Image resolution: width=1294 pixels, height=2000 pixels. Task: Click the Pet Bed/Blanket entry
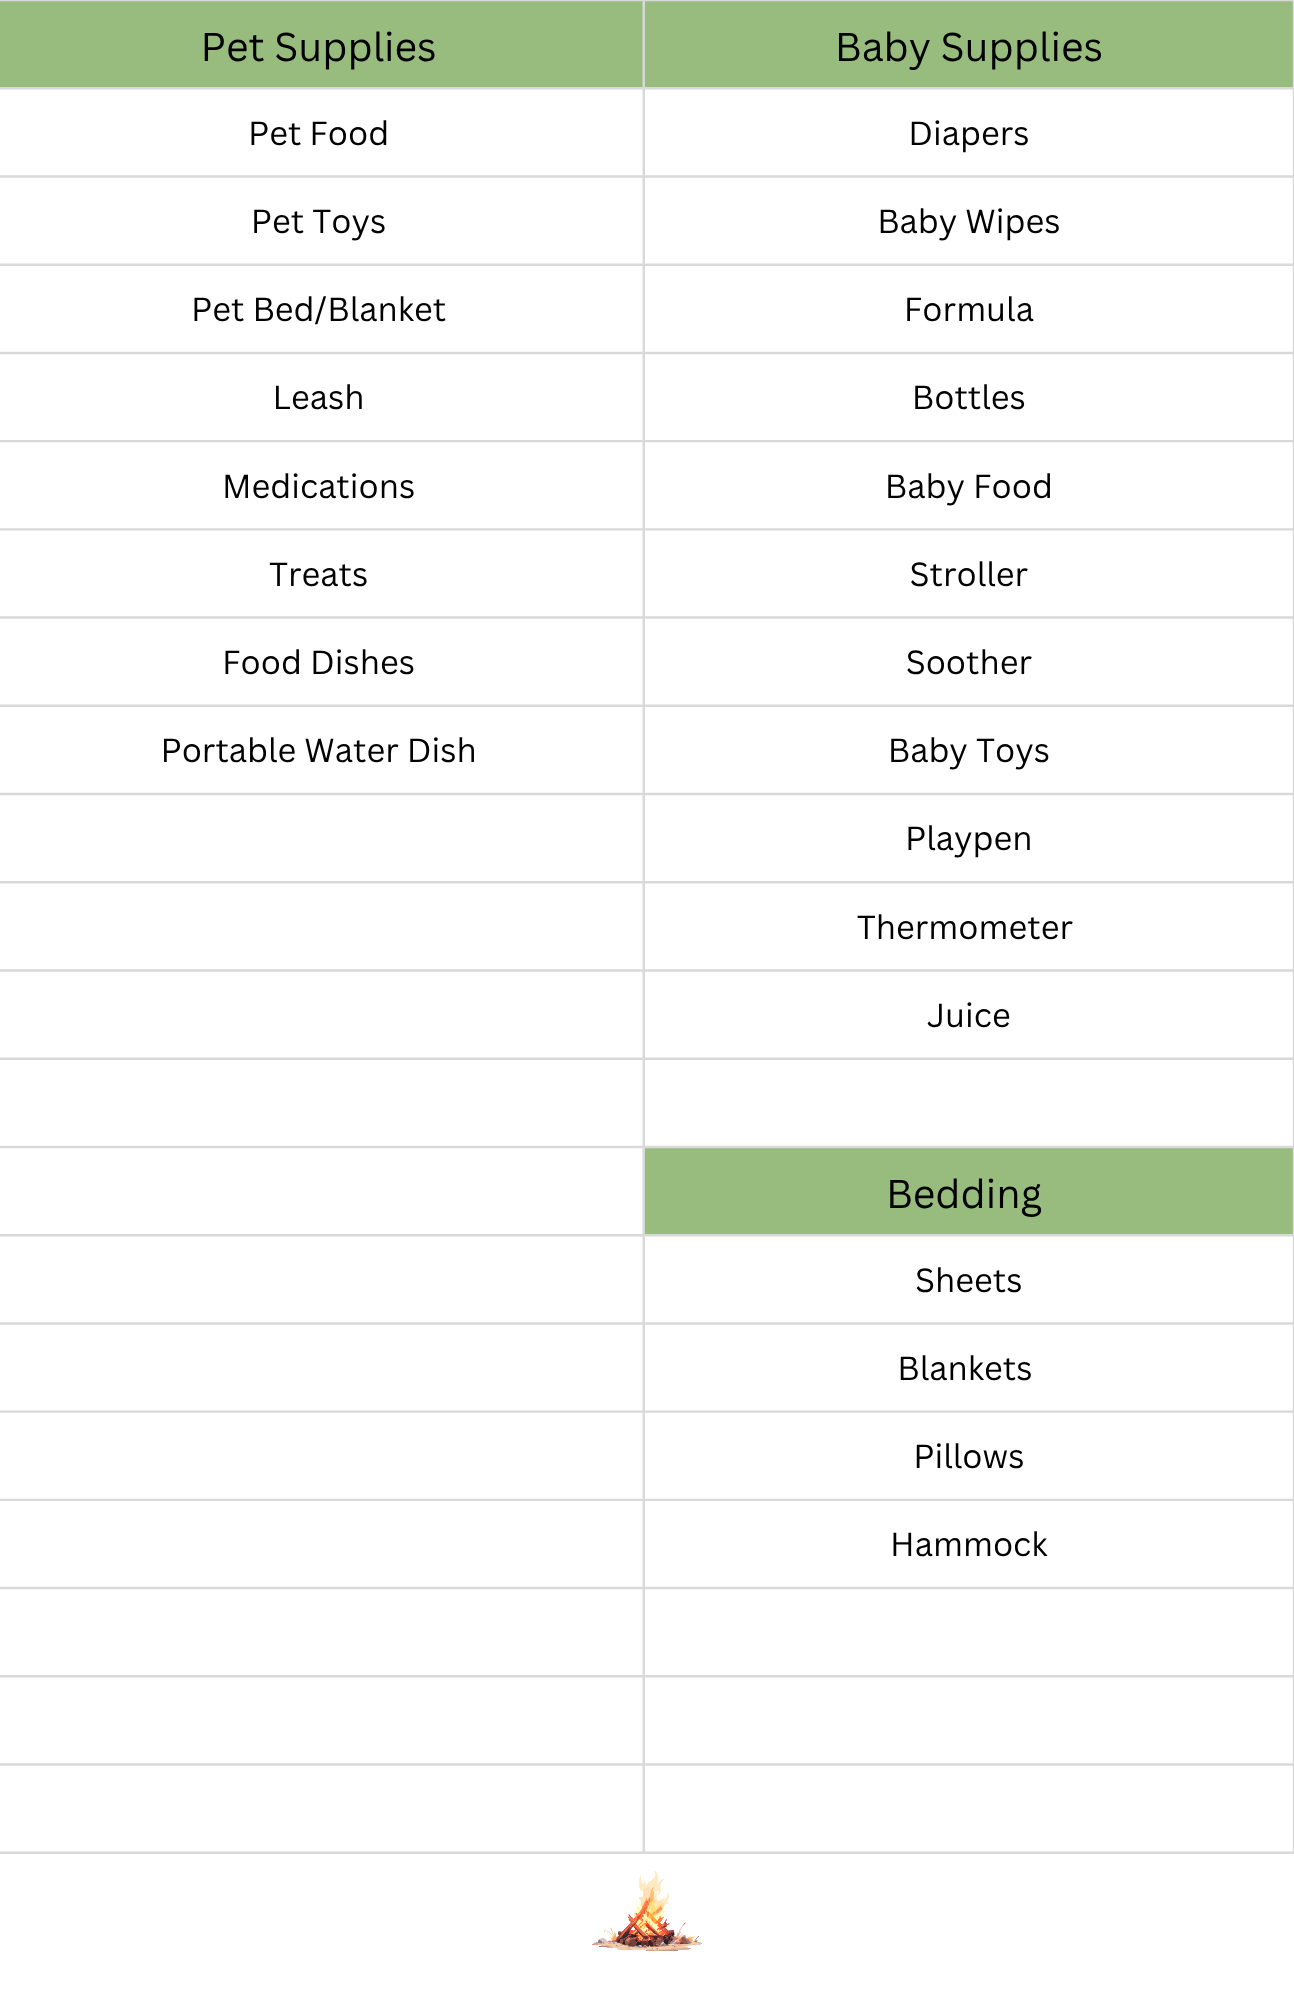(321, 309)
